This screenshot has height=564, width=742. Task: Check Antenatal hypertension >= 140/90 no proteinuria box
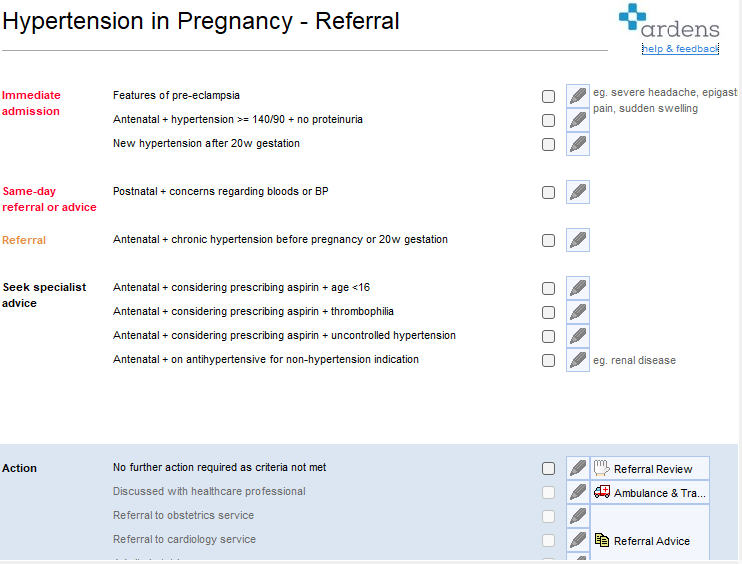tap(548, 121)
